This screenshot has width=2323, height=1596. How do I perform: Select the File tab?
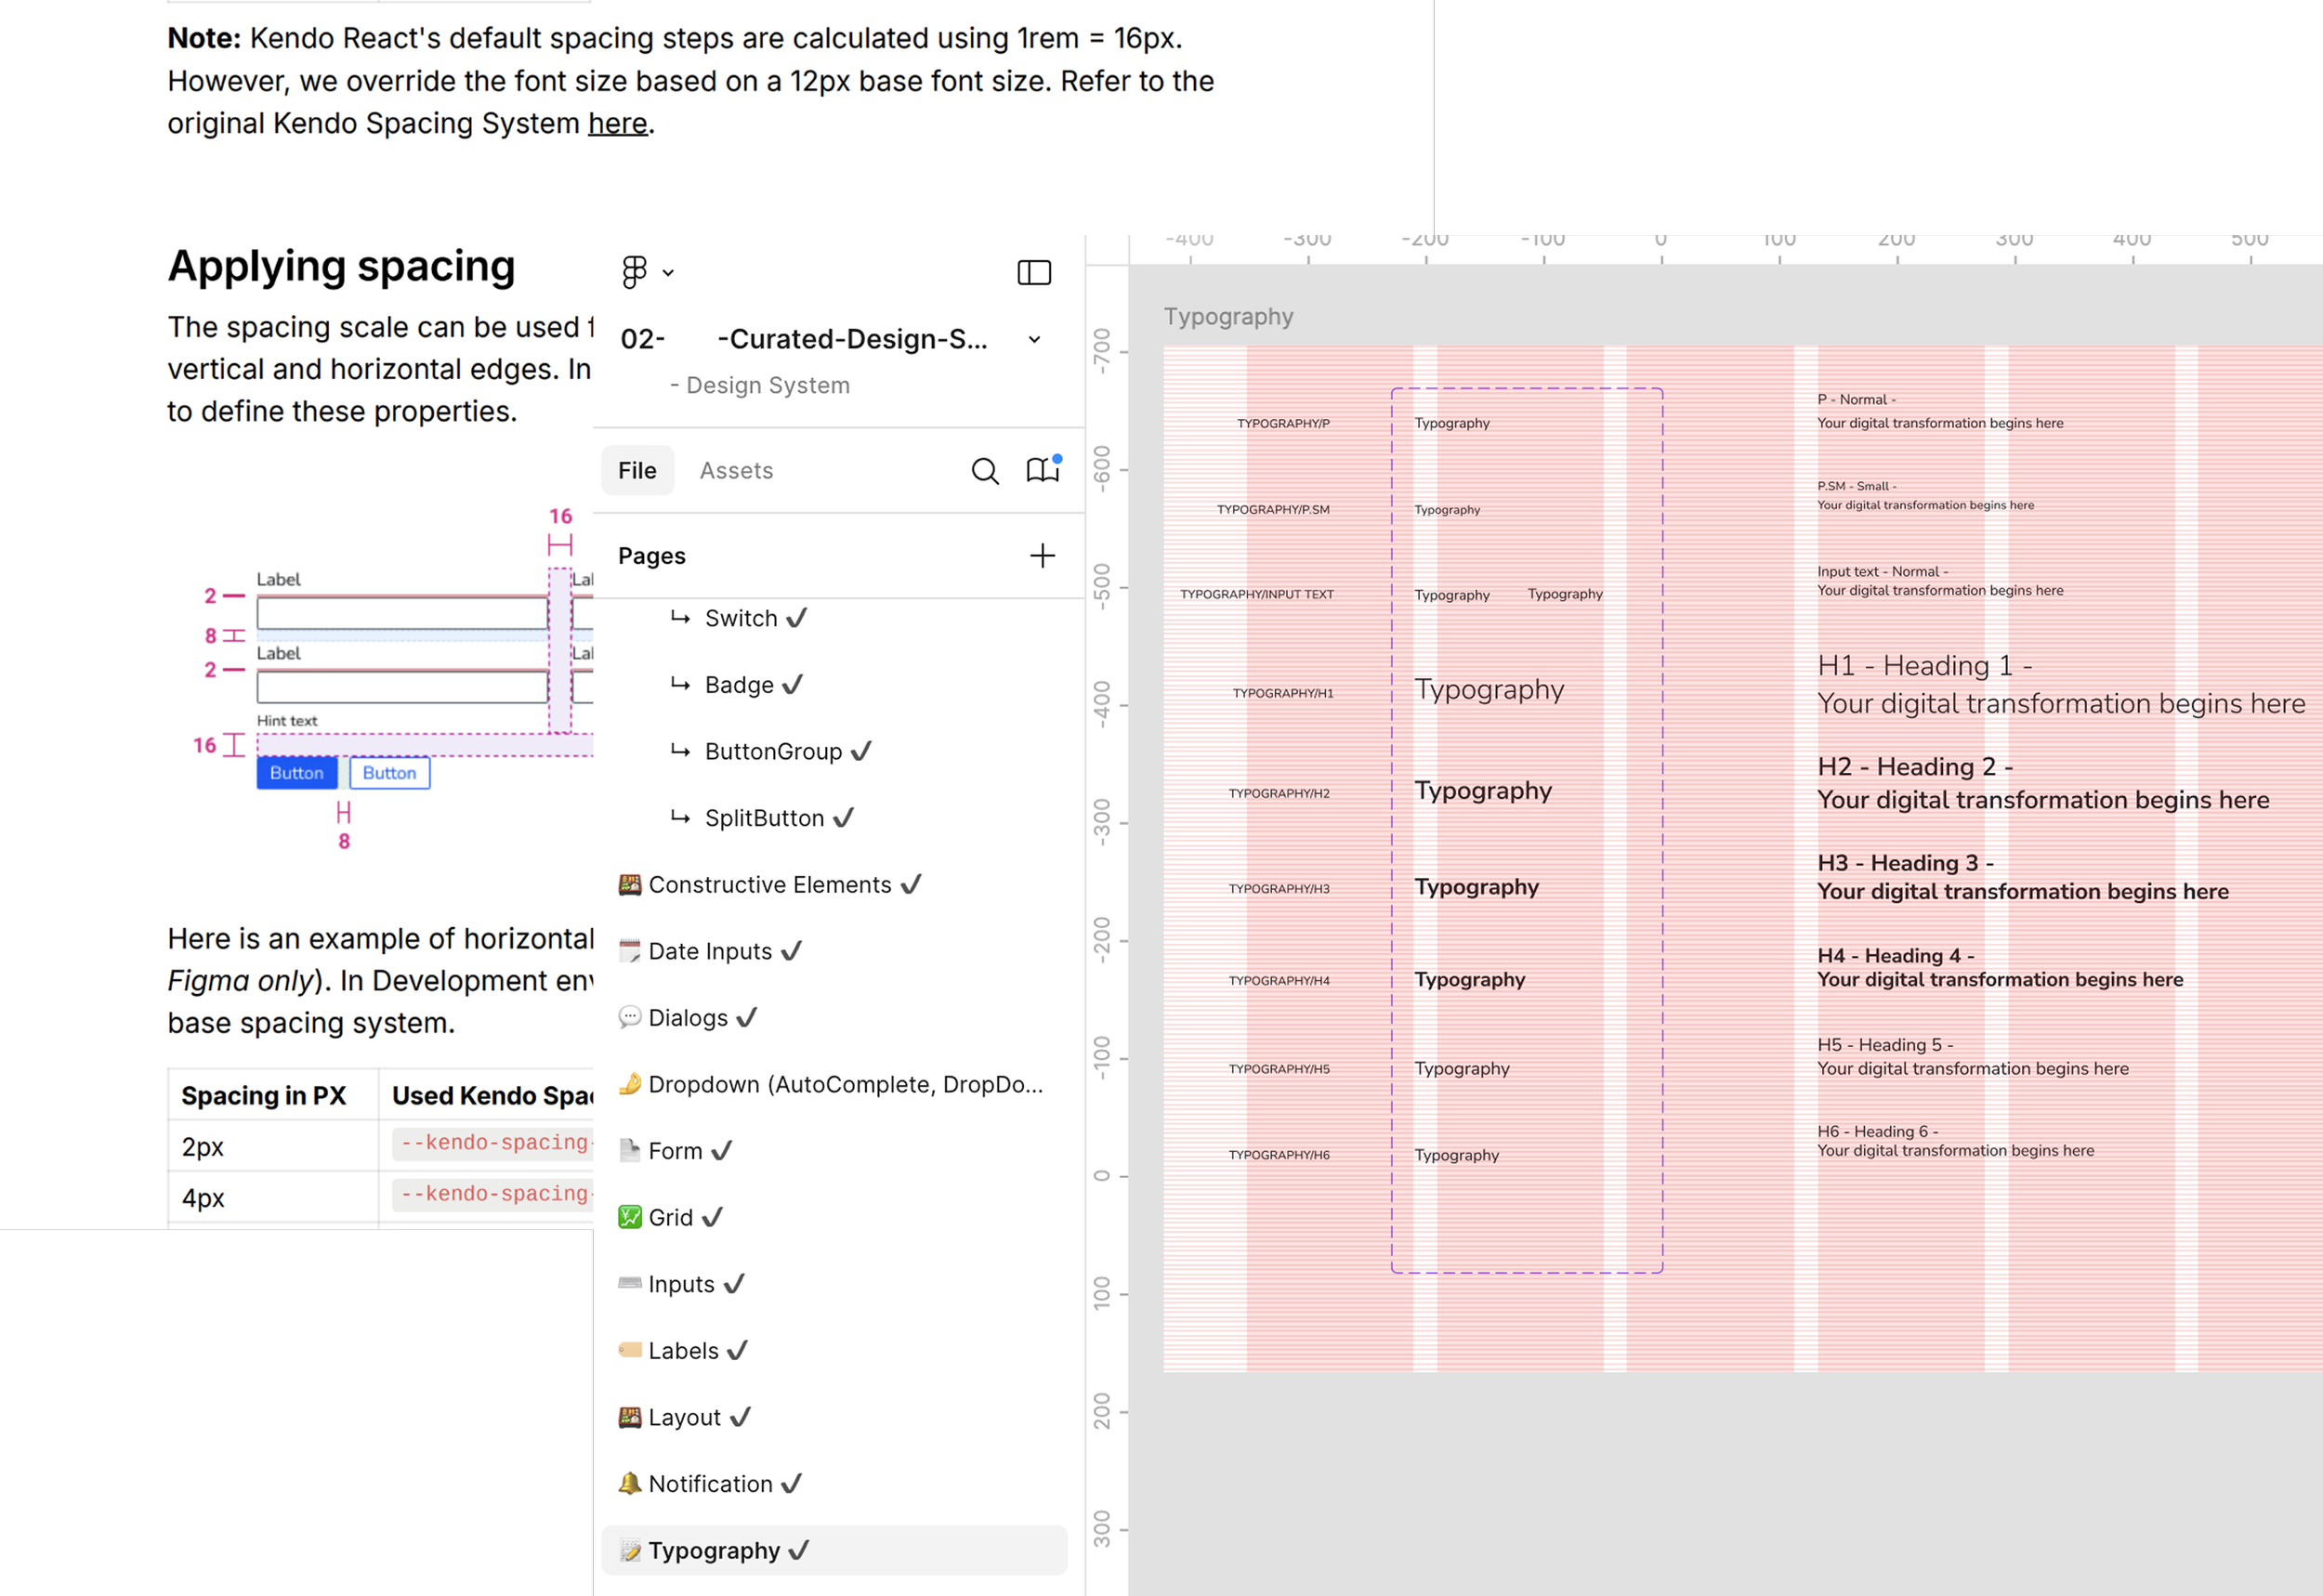pyautogui.click(x=637, y=471)
